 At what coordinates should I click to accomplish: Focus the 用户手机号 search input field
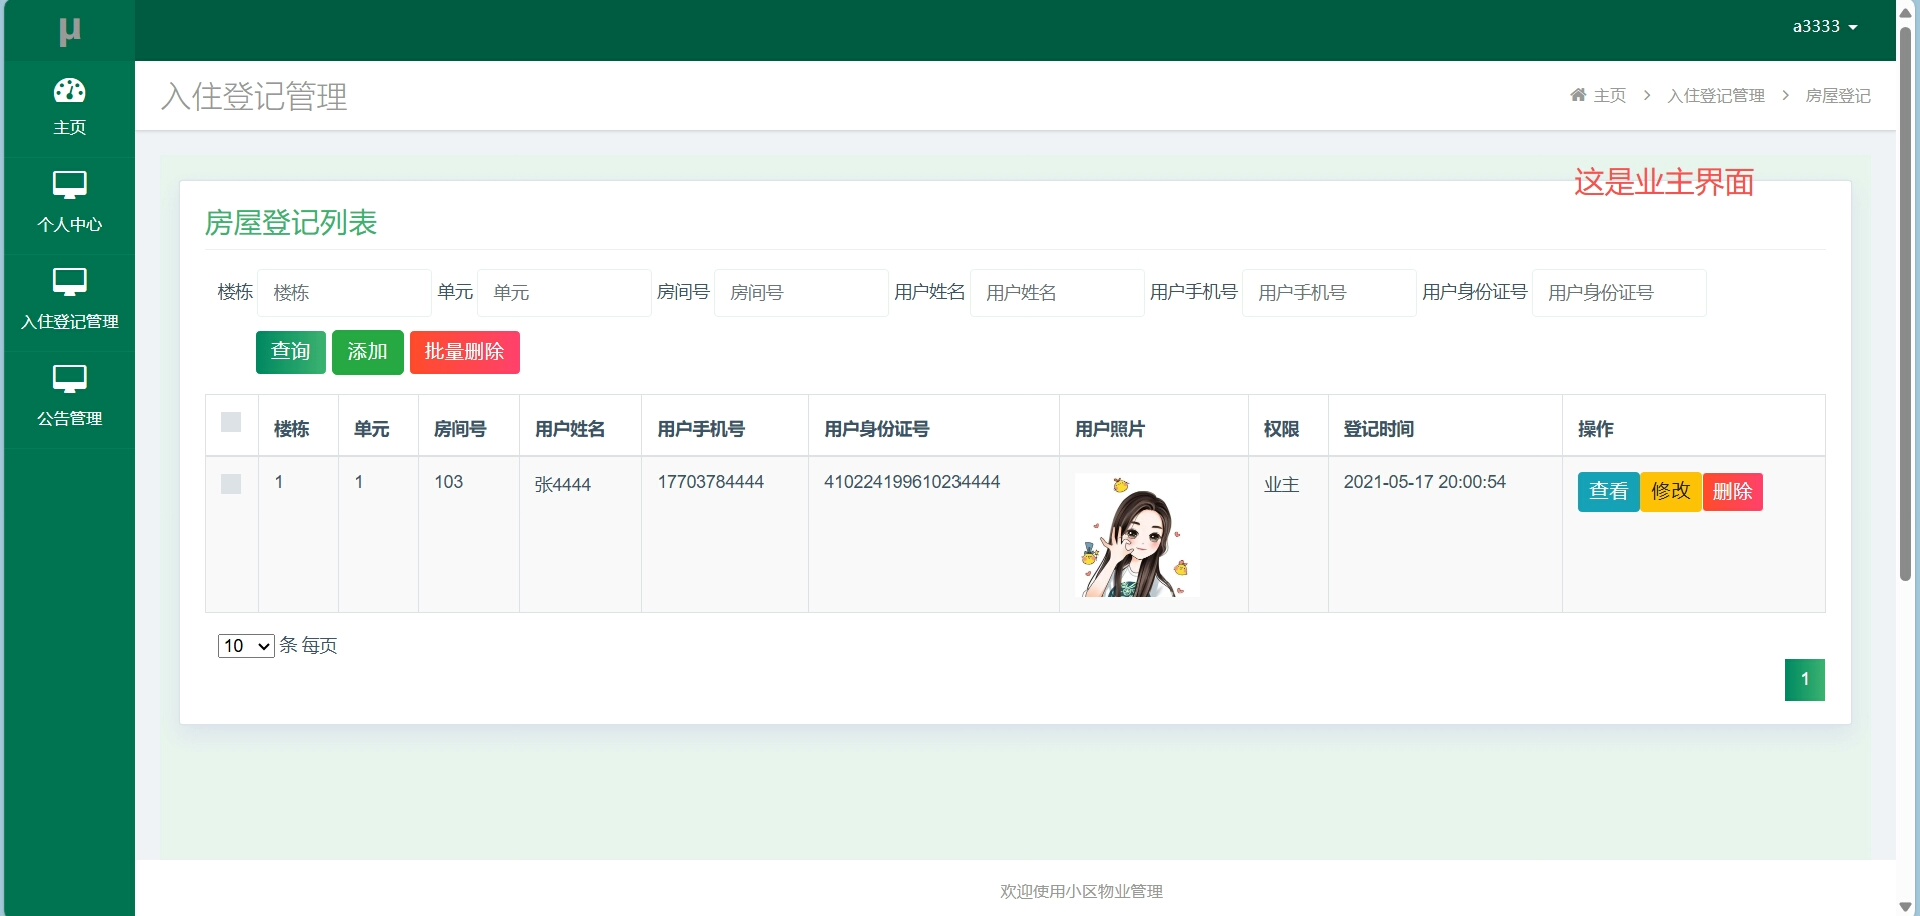[x=1329, y=293]
